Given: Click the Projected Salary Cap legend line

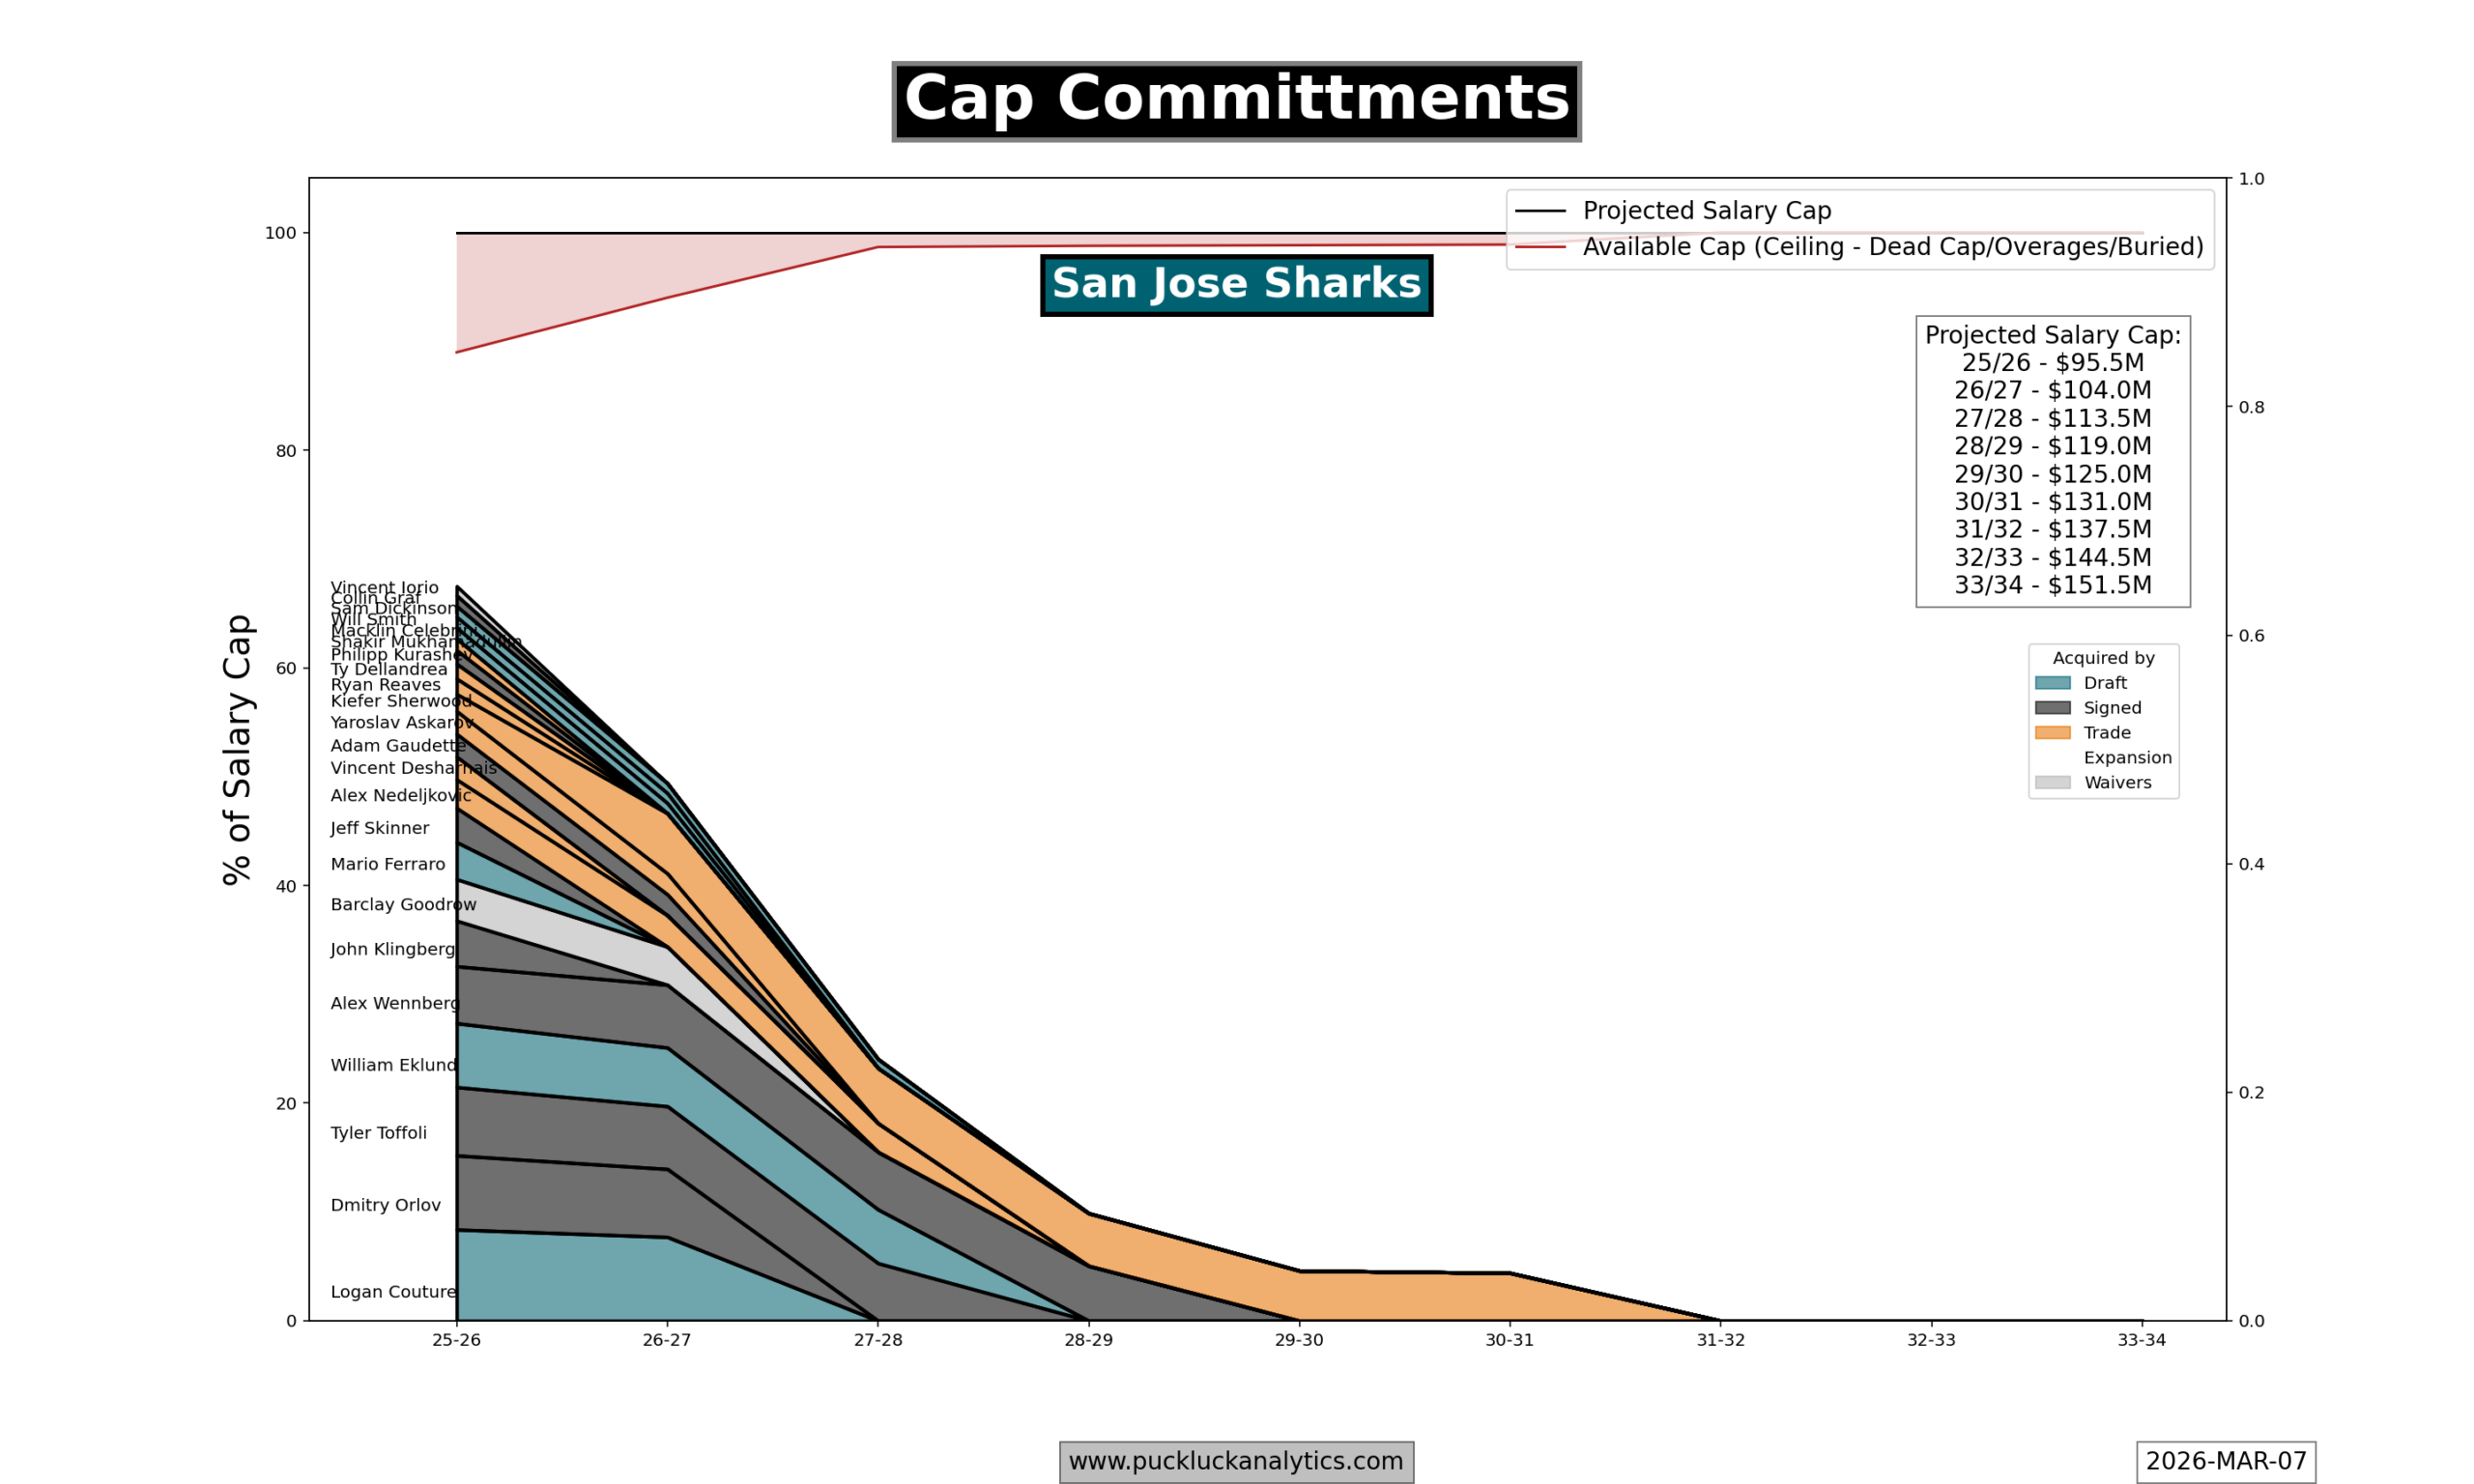Looking at the screenshot, I should coord(1540,211).
